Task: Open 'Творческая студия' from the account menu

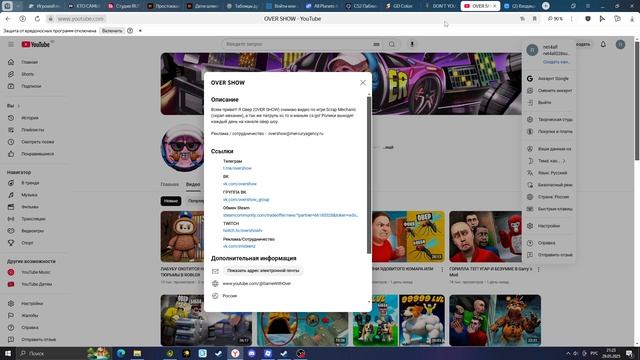Action: click(549, 120)
